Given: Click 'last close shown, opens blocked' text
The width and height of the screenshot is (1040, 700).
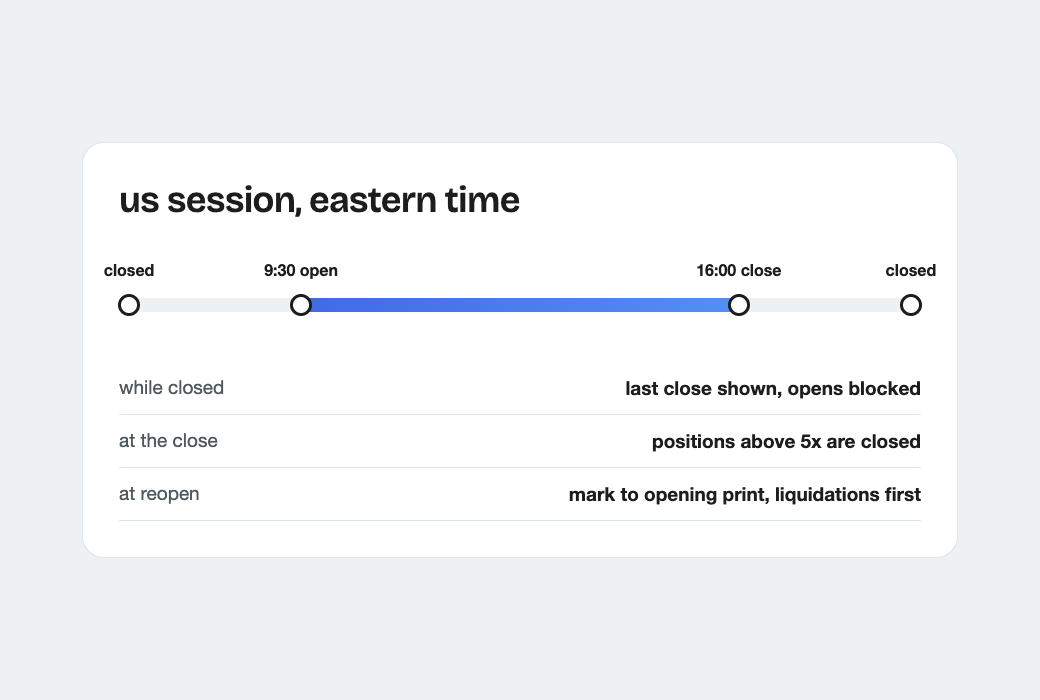Looking at the screenshot, I should click(773, 389).
